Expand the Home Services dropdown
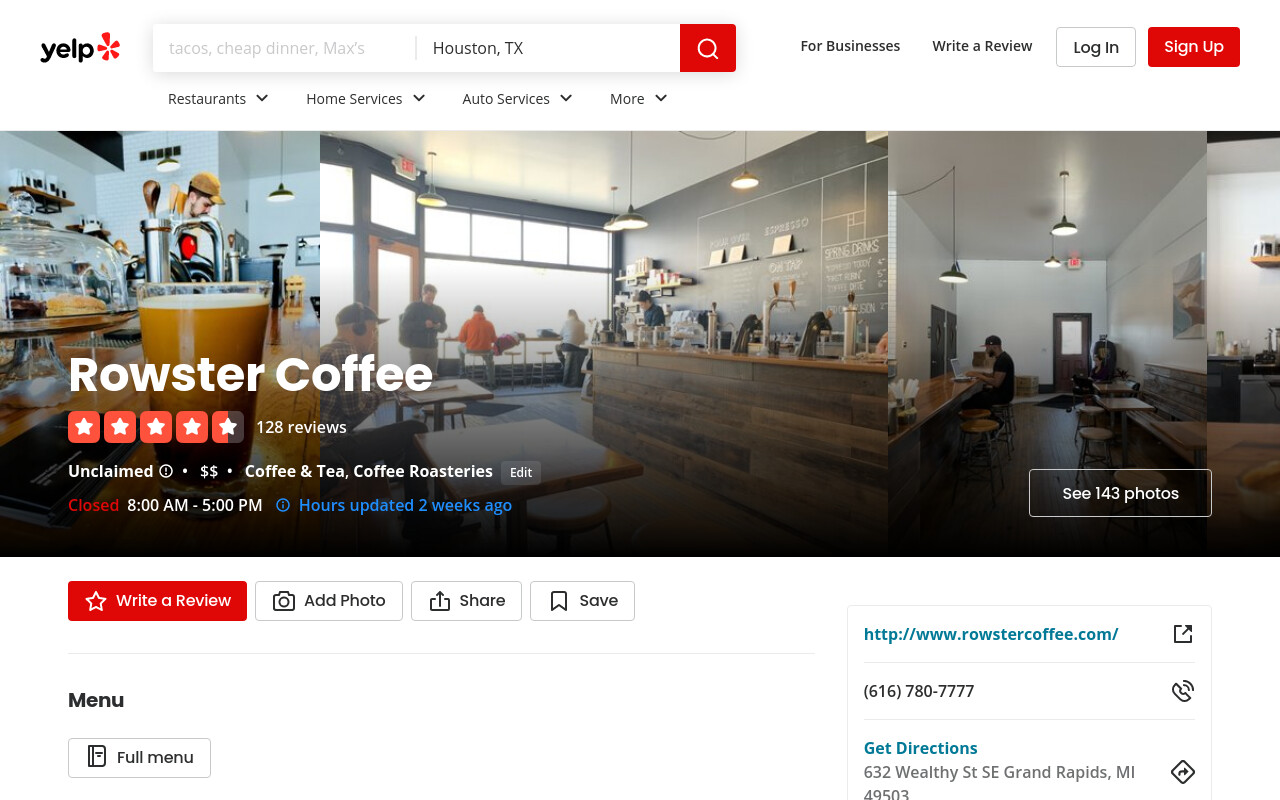 (x=366, y=98)
